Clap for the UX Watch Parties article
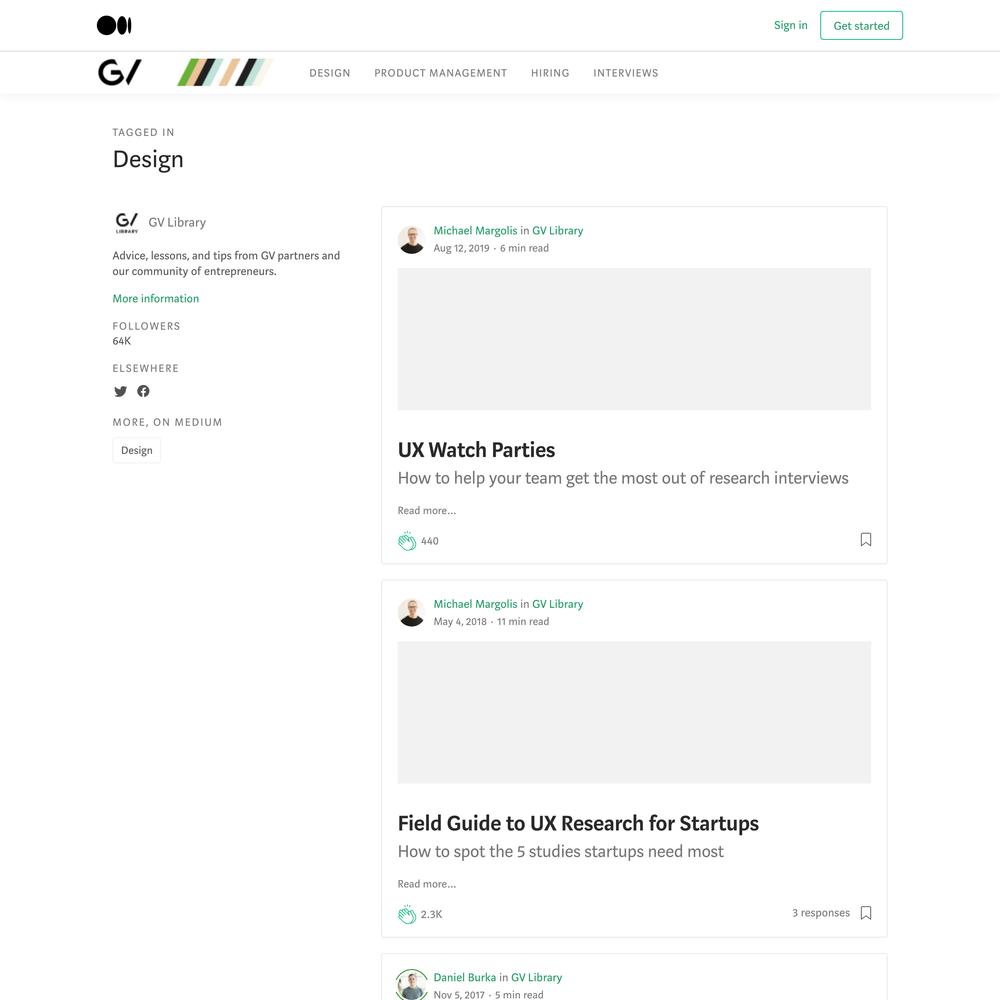 [x=407, y=541]
